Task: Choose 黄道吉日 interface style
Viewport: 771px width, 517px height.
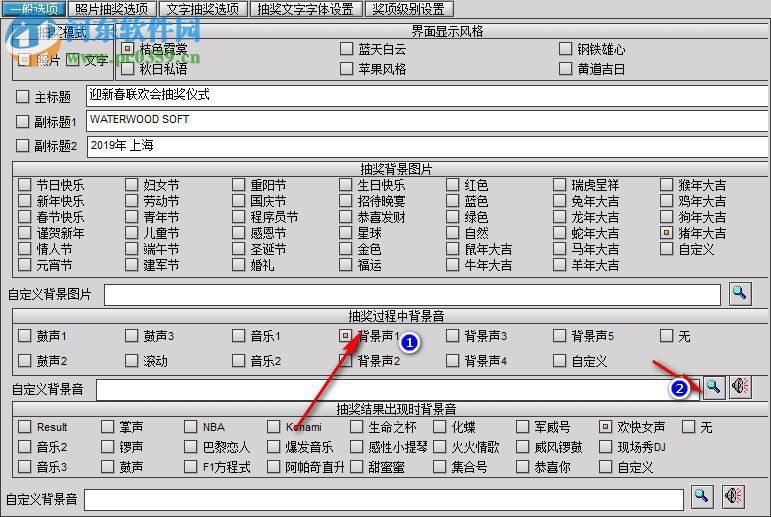Action: (565, 68)
